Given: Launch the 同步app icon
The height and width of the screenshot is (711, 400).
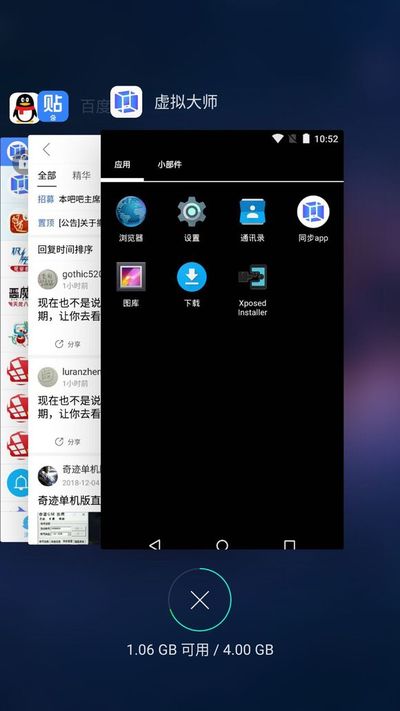Looking at the screenshot, I should (313, 212).
